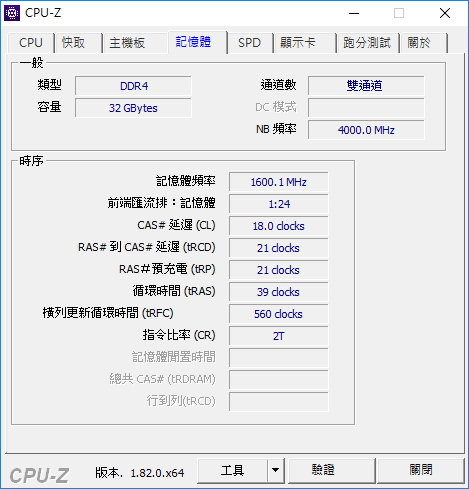
Task: Go to the SPD tab
Action: (250, 43)
